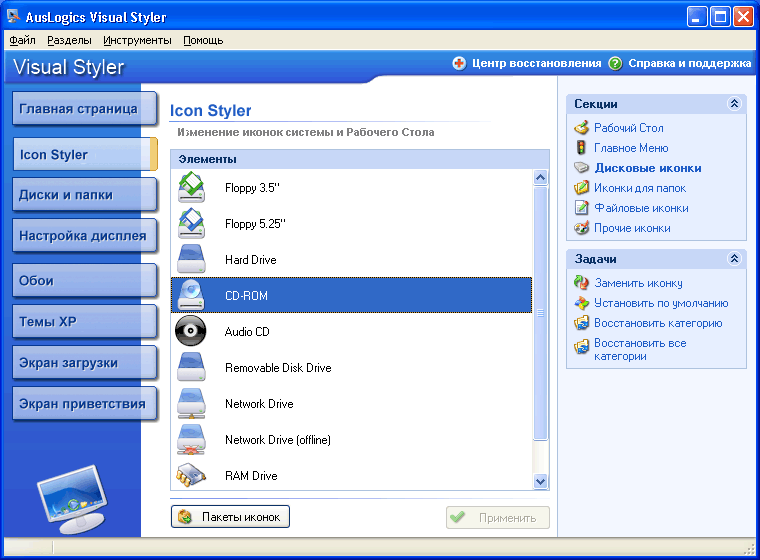
Task: Select the Removable Disk Drive icon
Action: (191, 368)
